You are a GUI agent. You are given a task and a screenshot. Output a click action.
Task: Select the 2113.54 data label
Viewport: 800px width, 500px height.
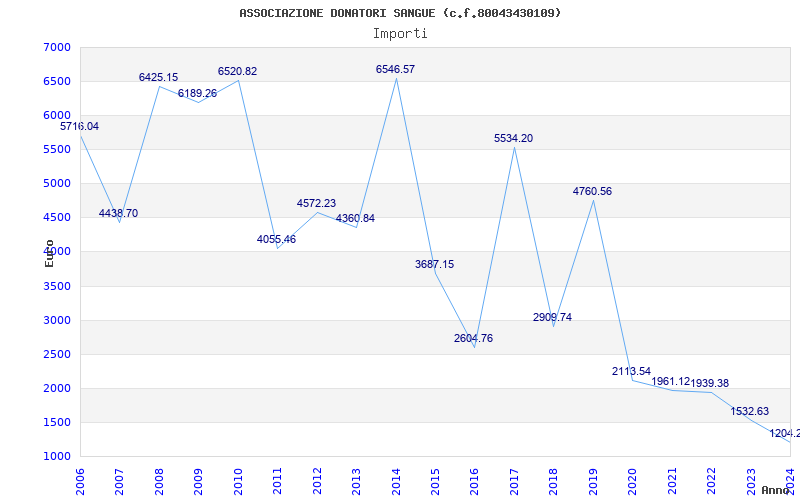tap(632, 371)
